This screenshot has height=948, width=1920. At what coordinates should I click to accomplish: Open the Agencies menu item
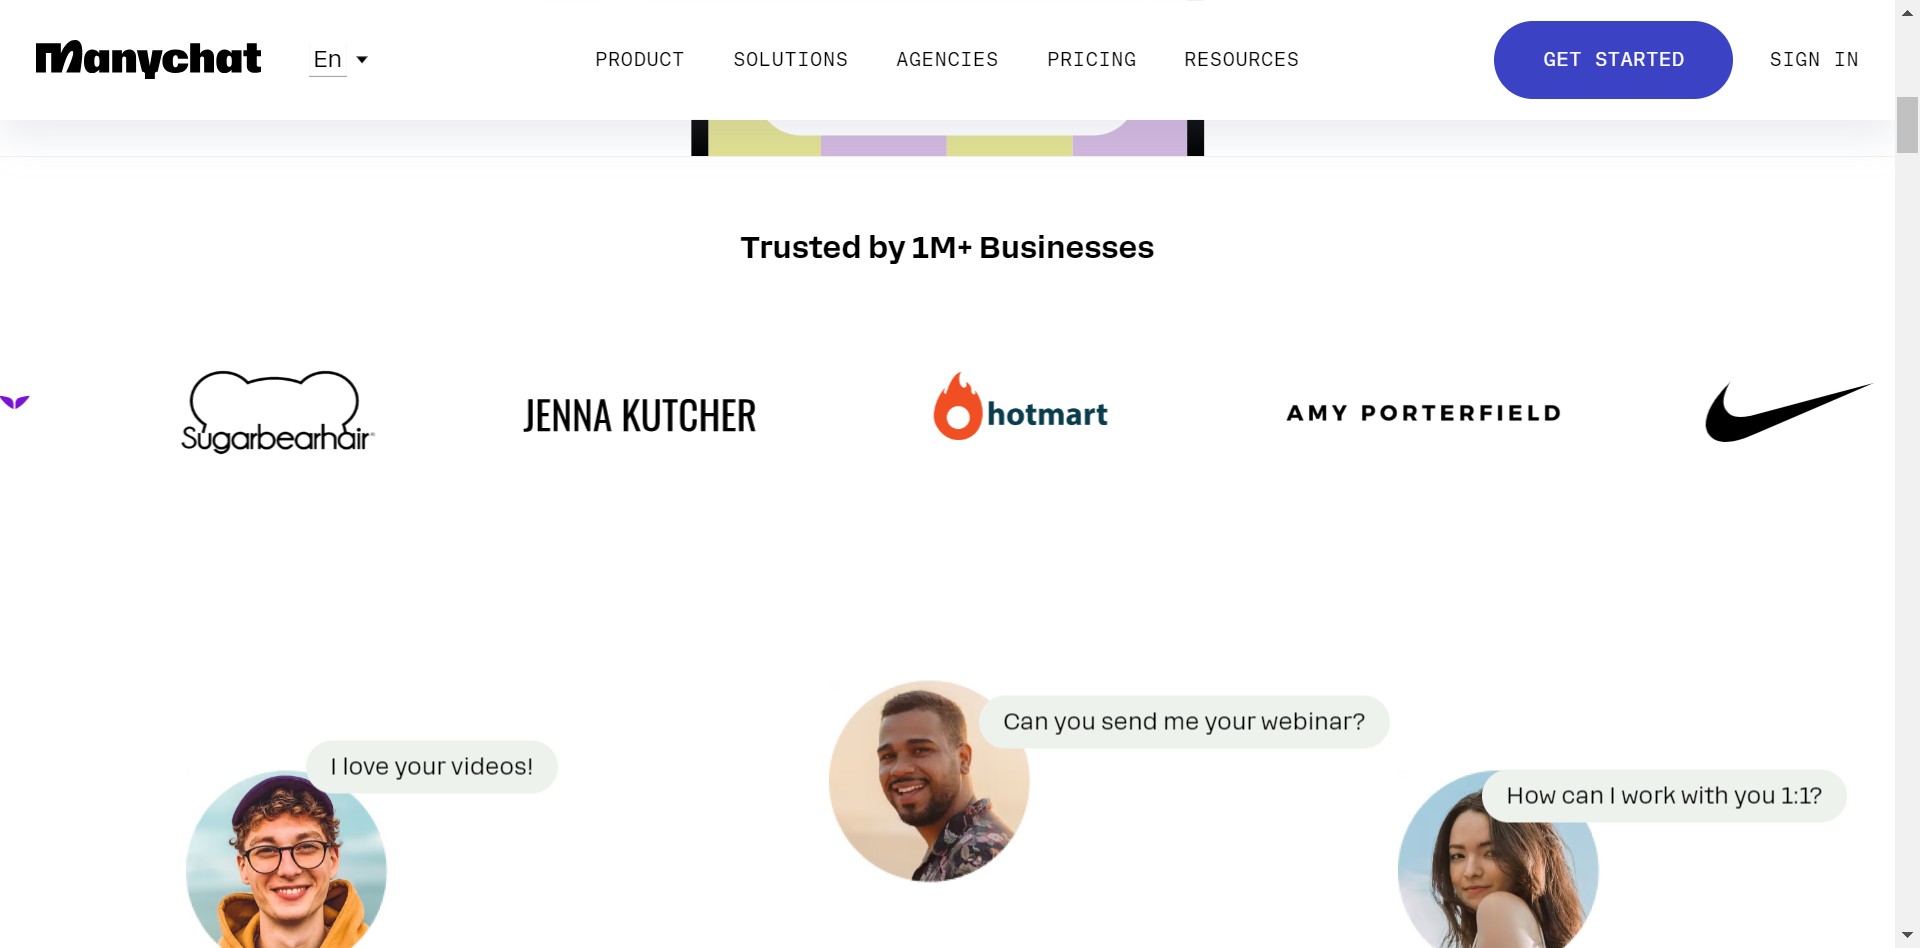pos(947,60)
